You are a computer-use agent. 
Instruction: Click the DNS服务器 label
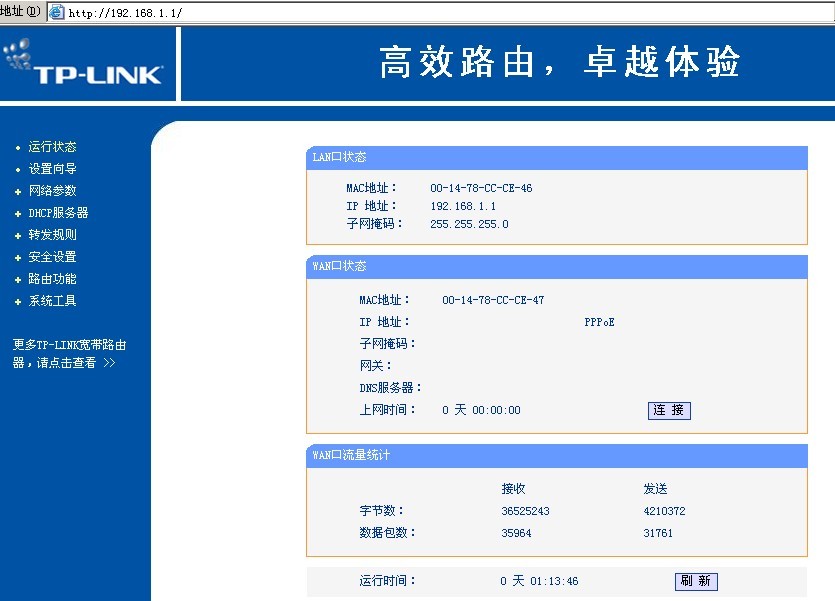[x=390, y=388]
